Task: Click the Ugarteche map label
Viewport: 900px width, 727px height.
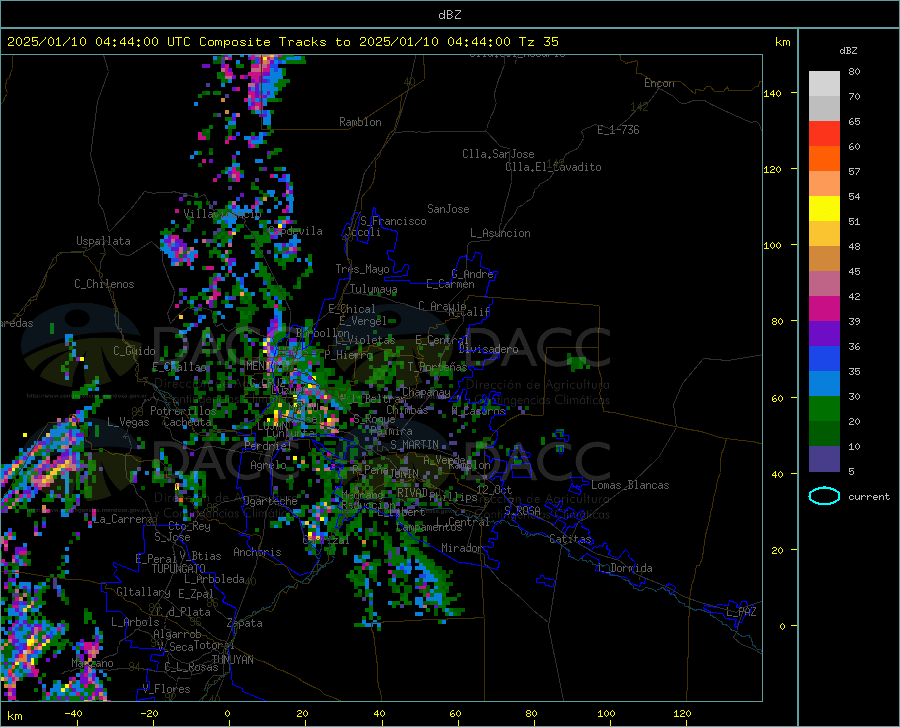Action: pos(270,501)
